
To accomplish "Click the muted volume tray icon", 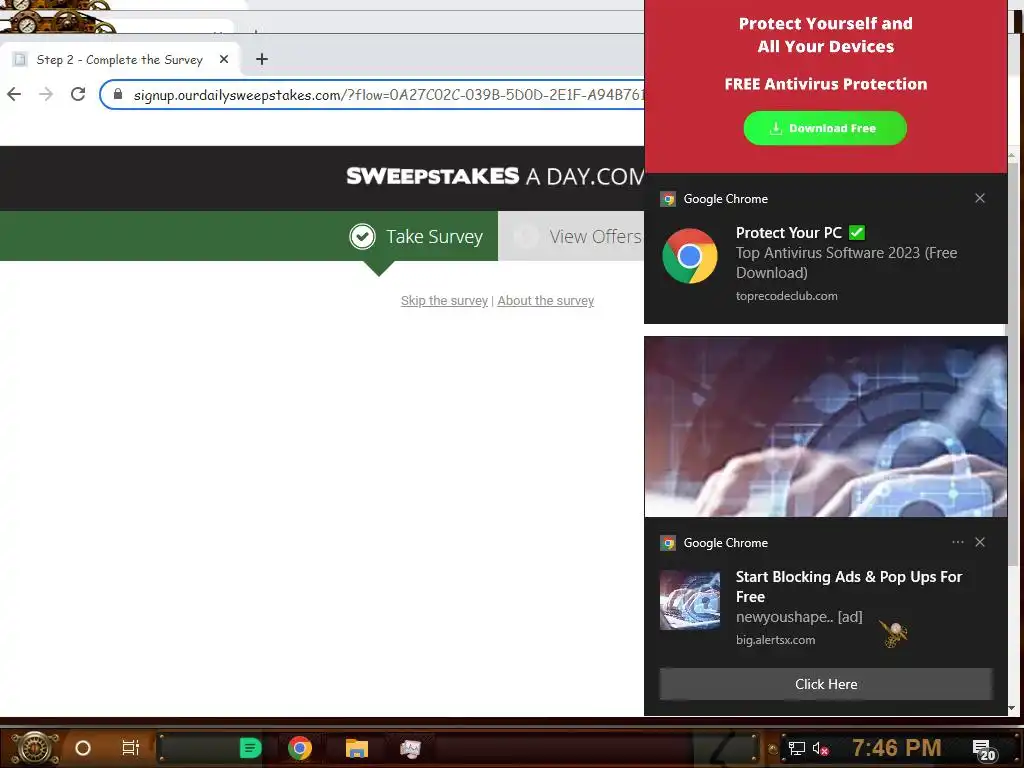I will coord(821,748).
